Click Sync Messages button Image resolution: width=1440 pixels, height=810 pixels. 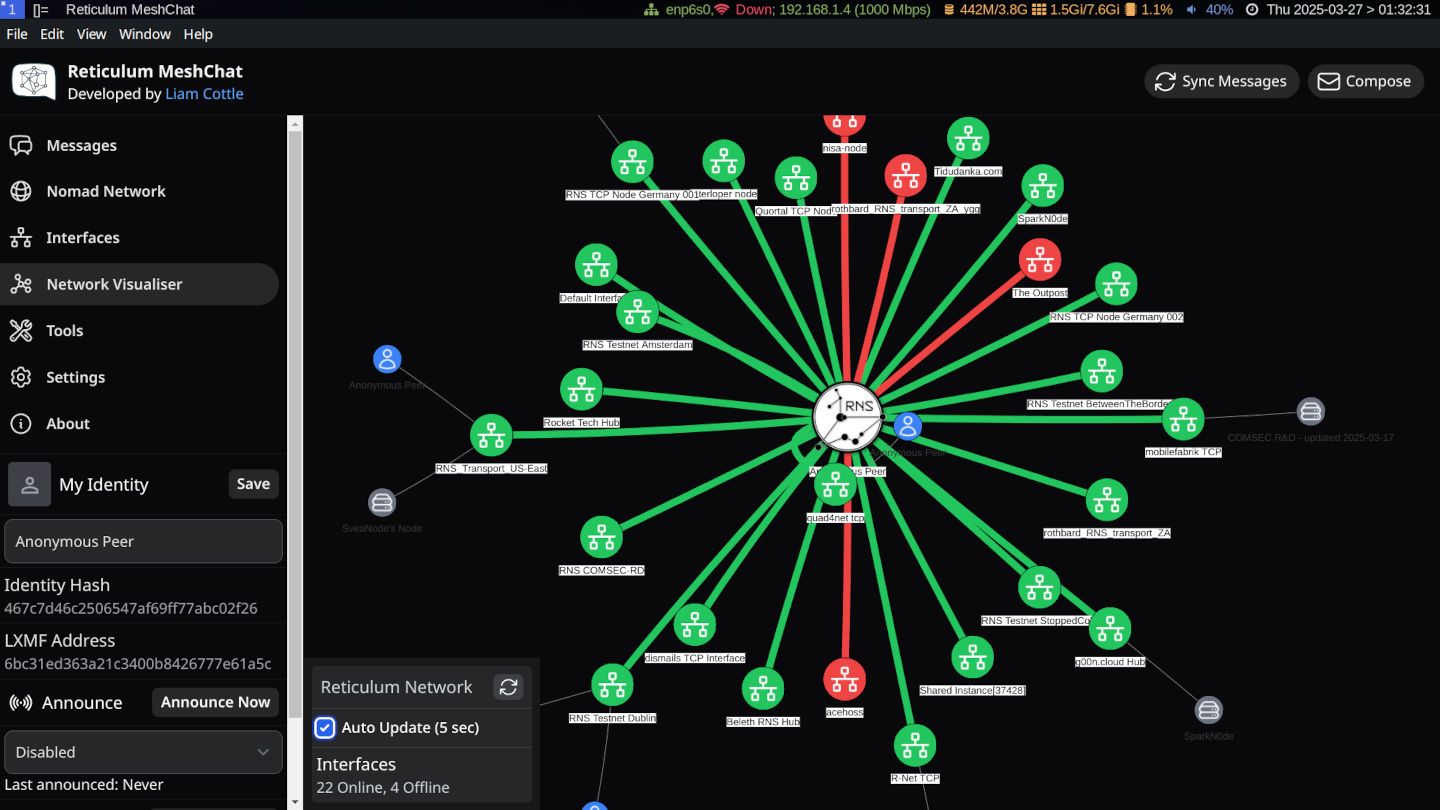1222,82
